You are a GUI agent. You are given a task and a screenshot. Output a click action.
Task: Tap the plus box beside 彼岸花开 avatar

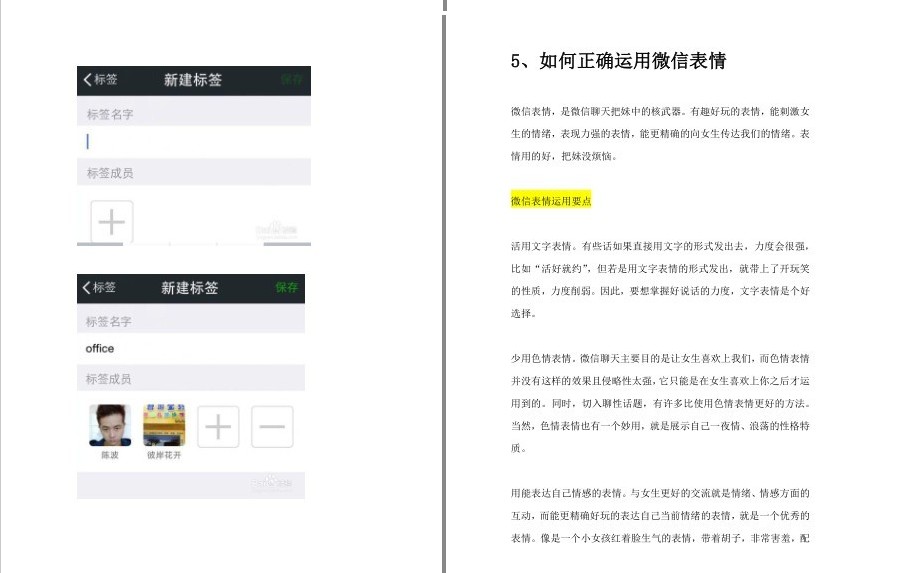[218, 427]
